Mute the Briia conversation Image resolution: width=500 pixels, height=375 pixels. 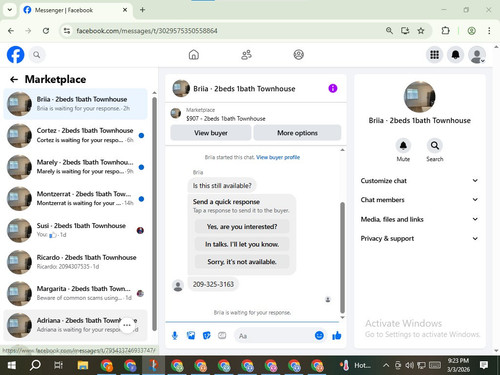[403, 146]
